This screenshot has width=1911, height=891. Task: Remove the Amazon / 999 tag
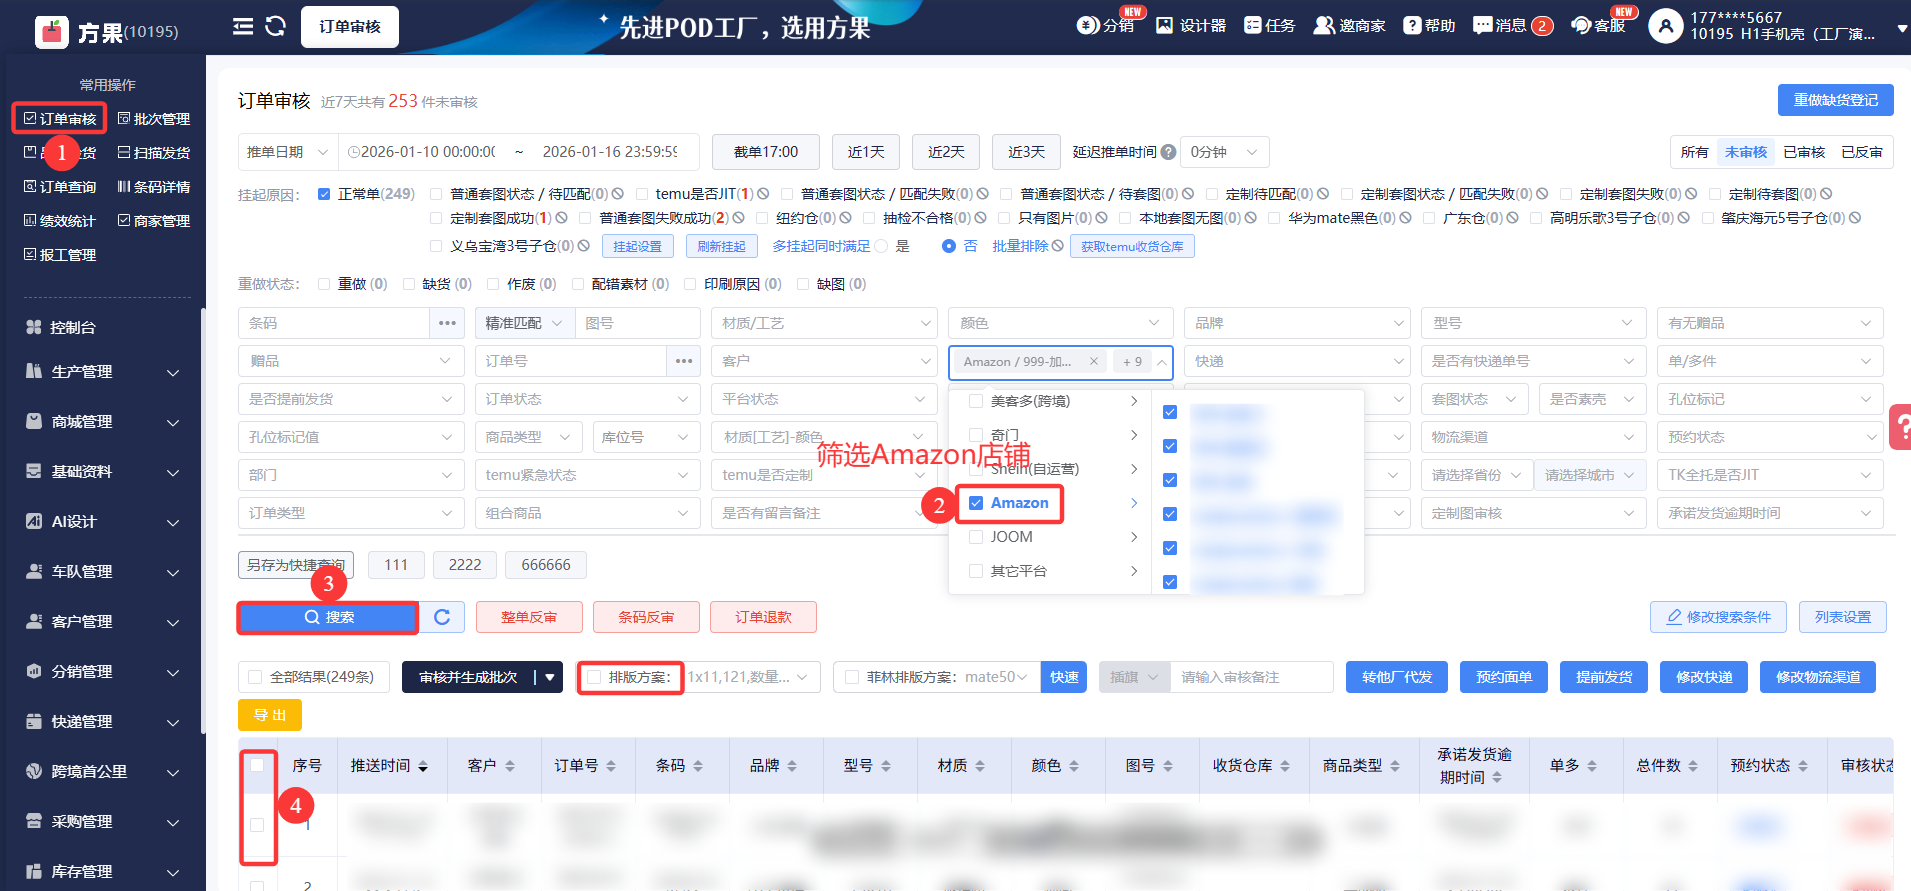point(1094,361)
